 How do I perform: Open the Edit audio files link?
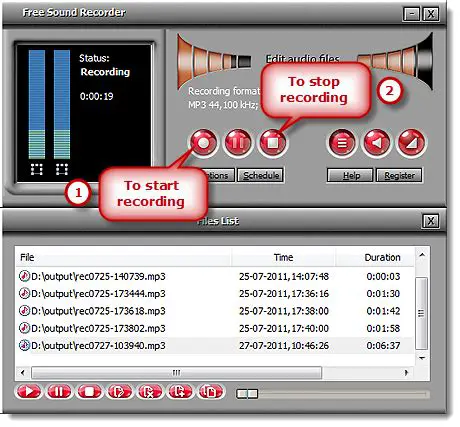point(302,59)
